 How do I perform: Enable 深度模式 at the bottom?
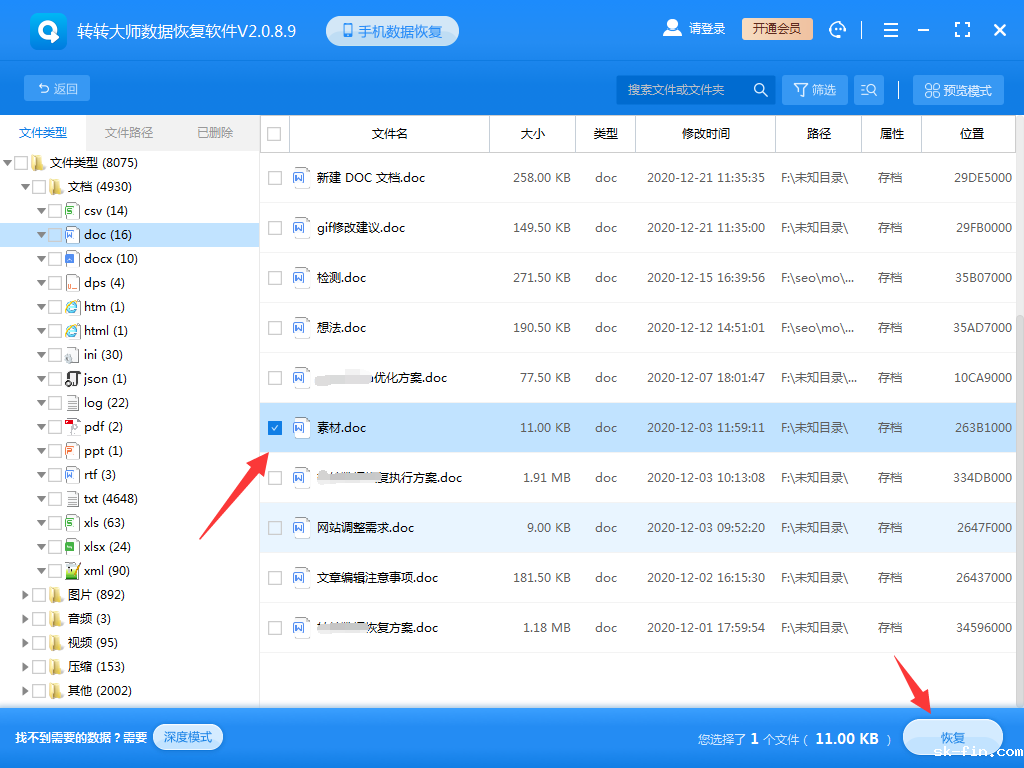[x=187, y=735]
